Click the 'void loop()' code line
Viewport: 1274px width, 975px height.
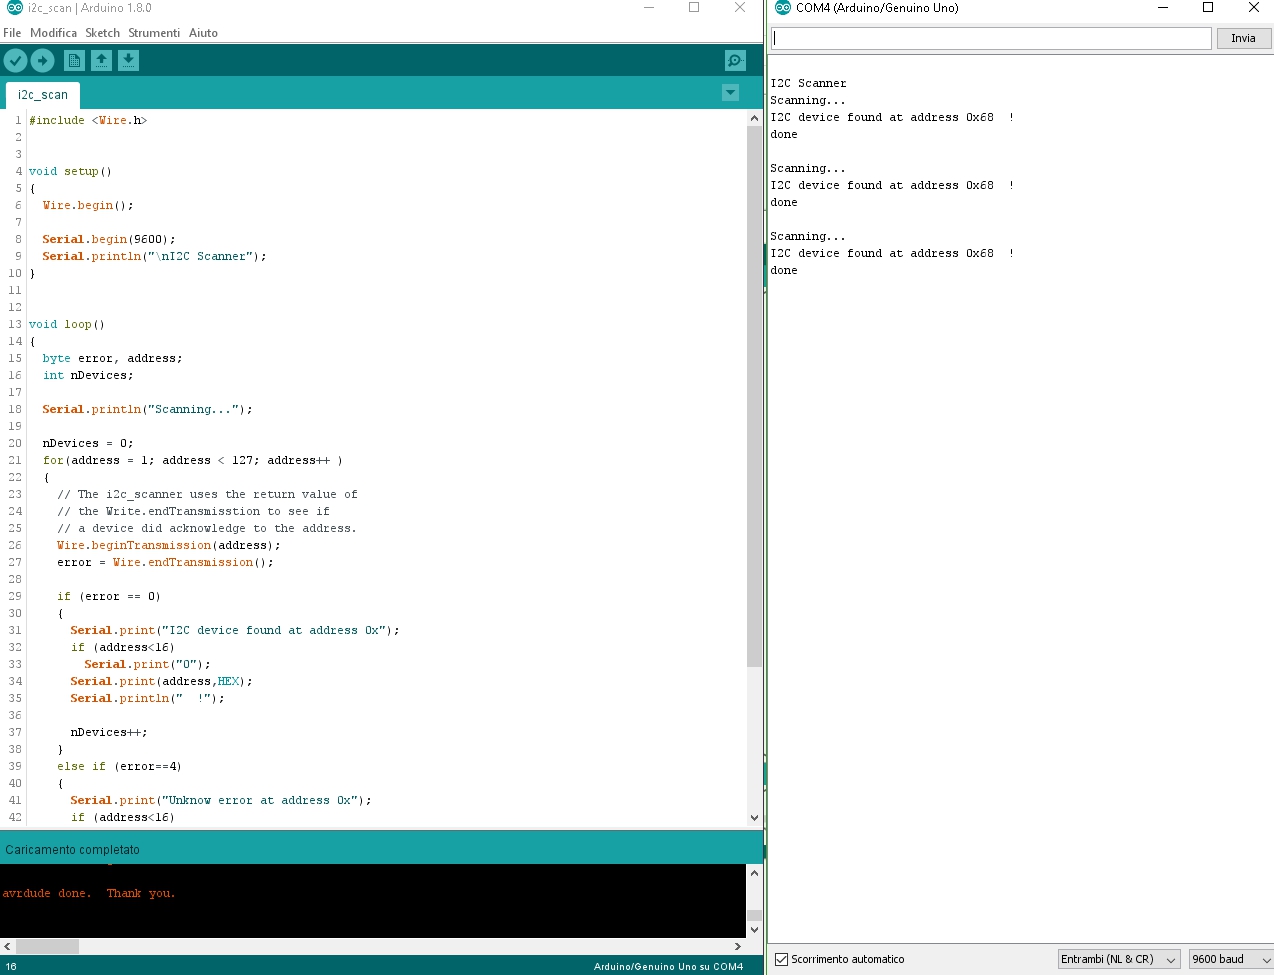coord(66,324)
